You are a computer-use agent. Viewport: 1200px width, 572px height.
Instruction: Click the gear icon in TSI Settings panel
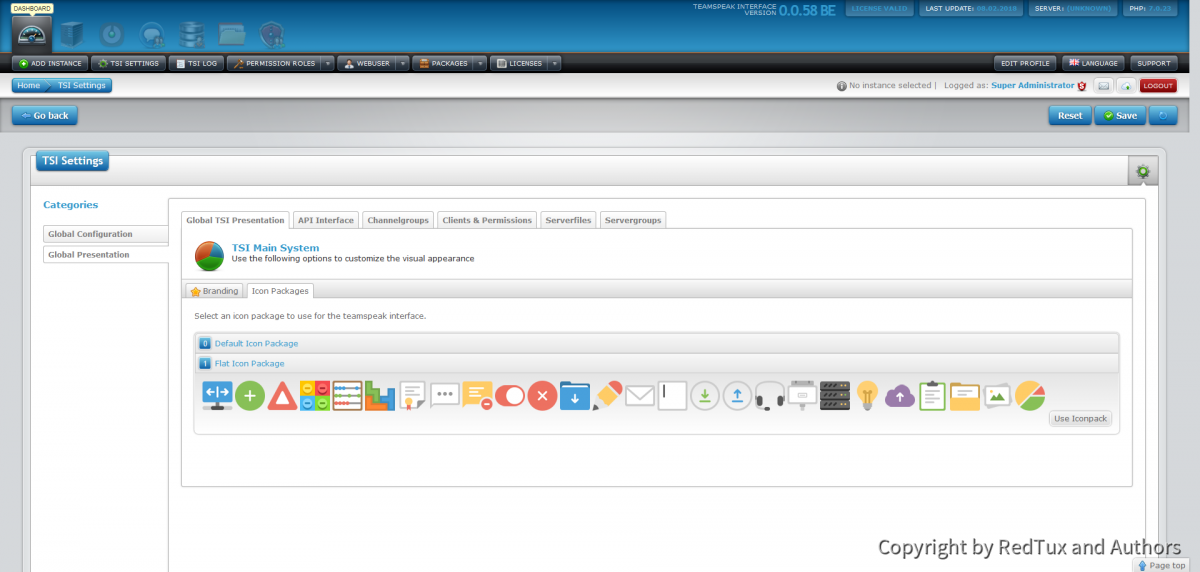(x=1142, y=171)
